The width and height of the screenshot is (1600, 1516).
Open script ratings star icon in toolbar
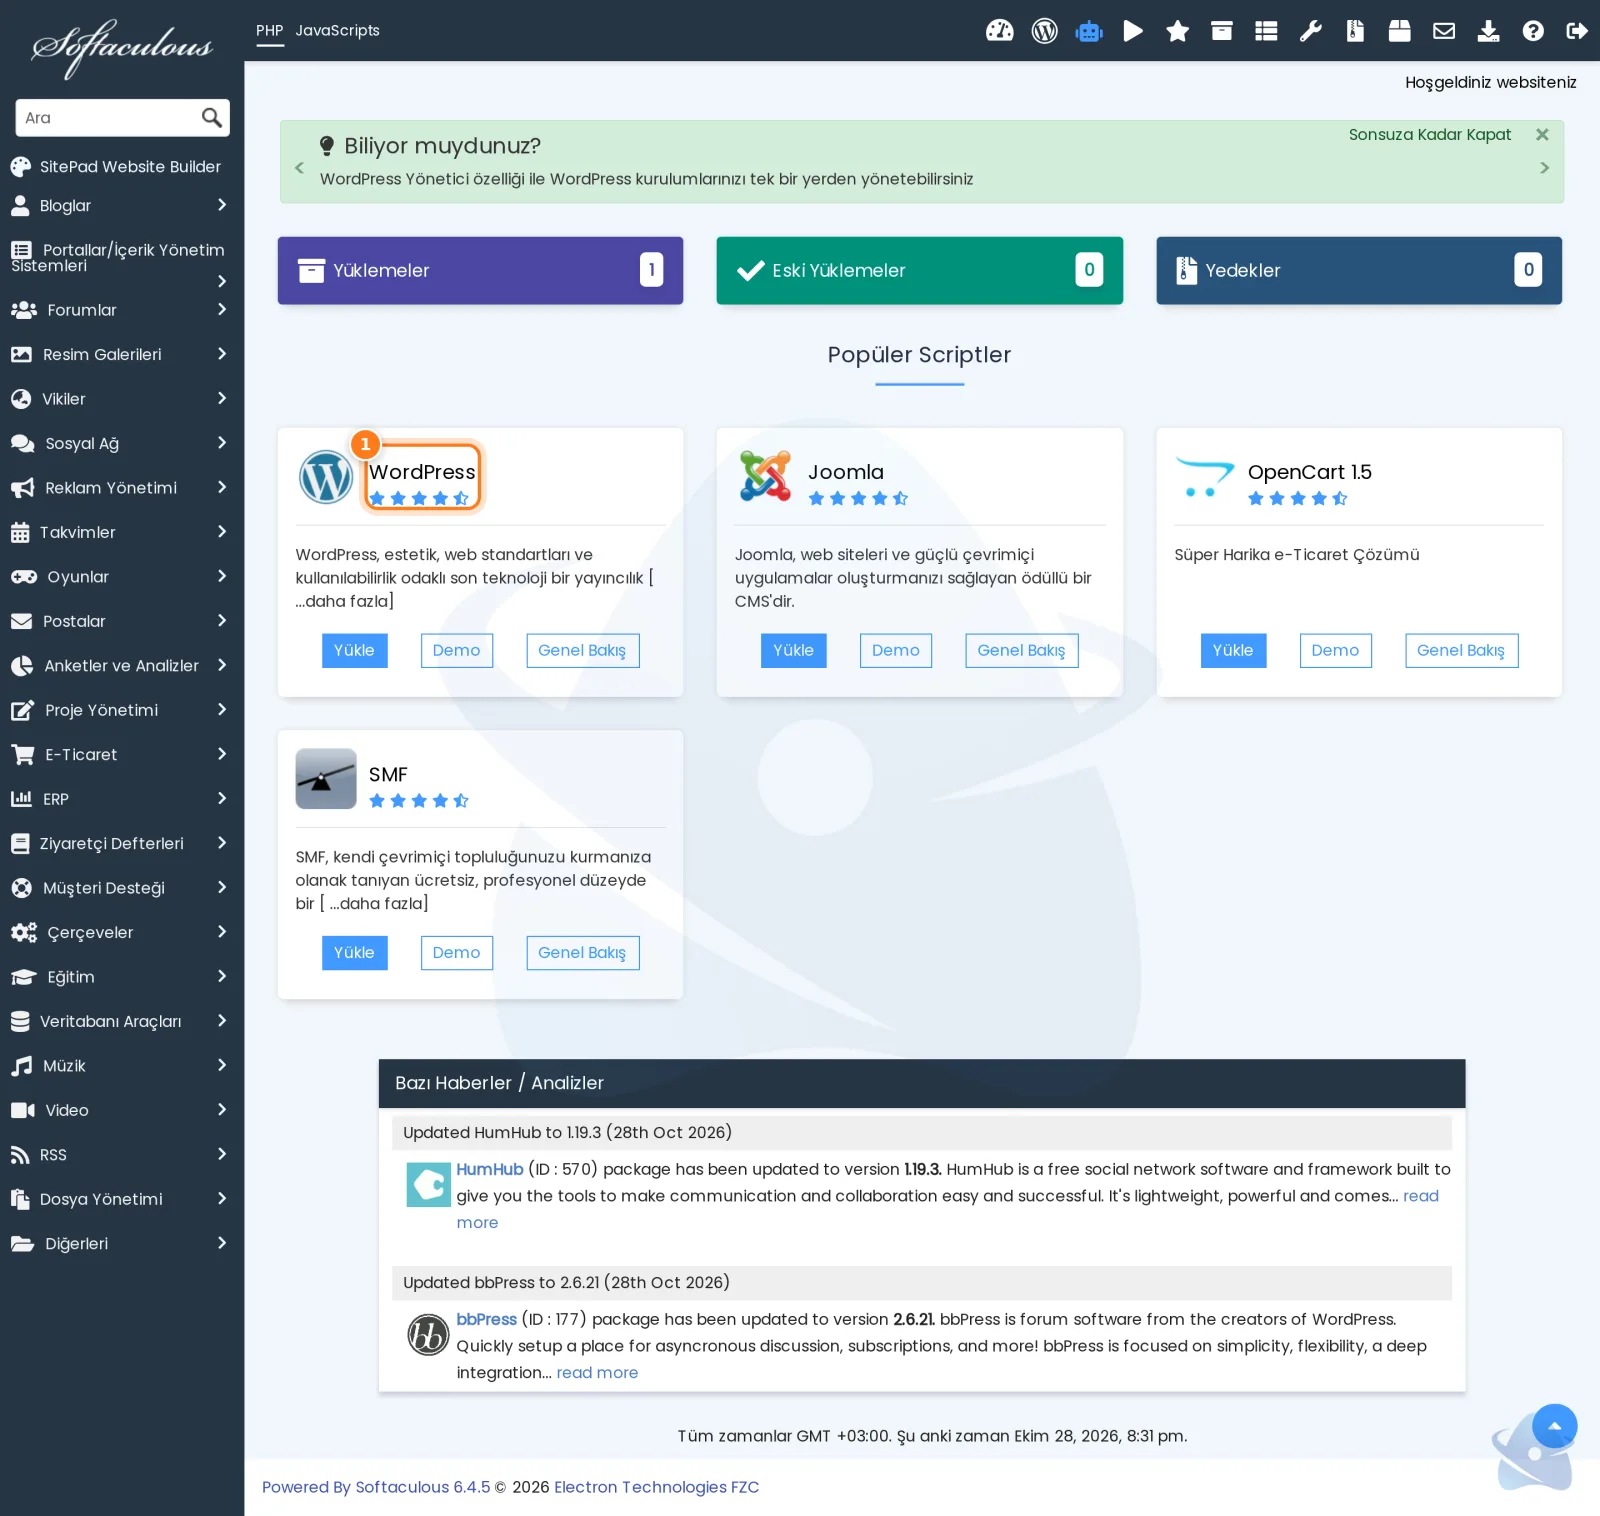click(1177, 31)
